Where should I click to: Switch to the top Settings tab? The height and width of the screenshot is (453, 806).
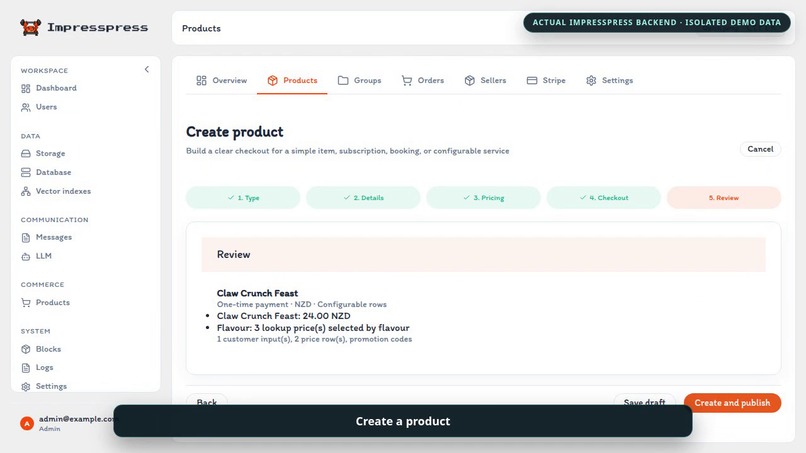click(x=610, y=80)
